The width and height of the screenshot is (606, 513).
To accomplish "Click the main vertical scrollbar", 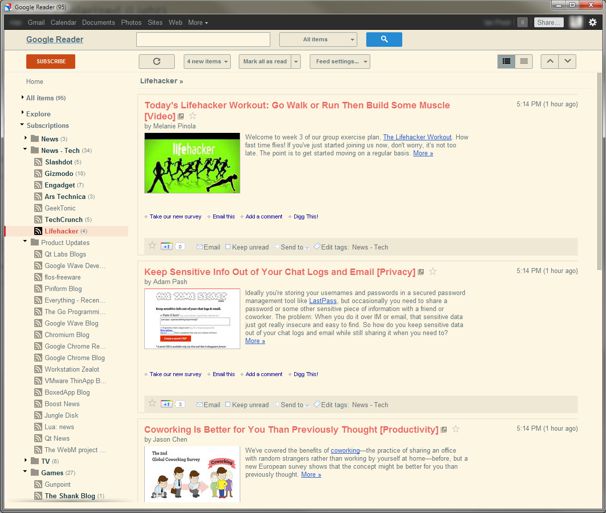I will (x=601, y=170).
